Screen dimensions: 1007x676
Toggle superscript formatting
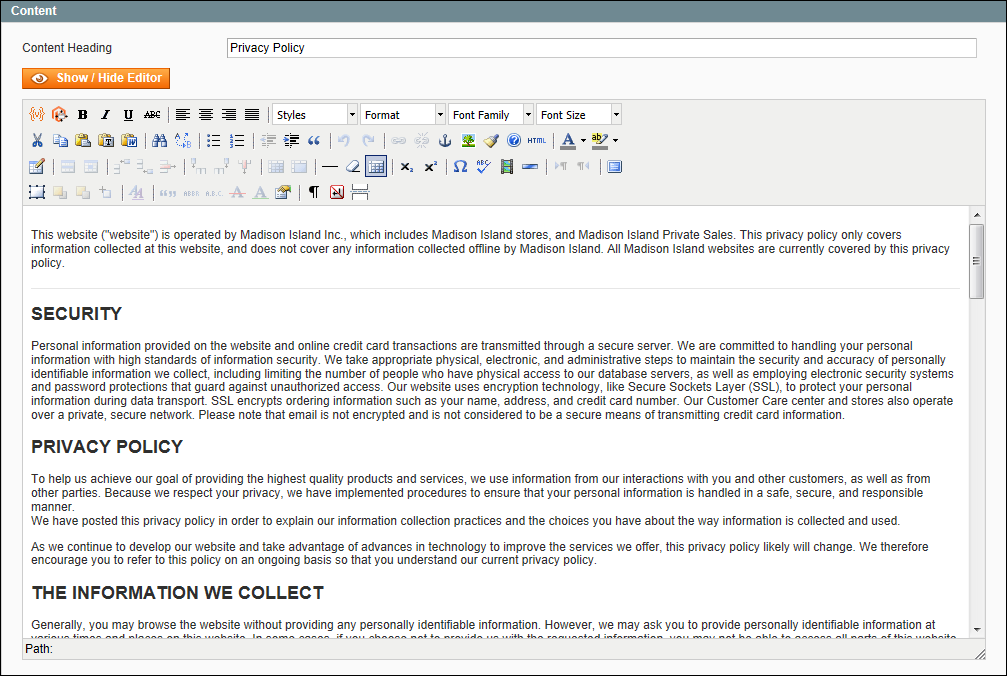point(430,167)
